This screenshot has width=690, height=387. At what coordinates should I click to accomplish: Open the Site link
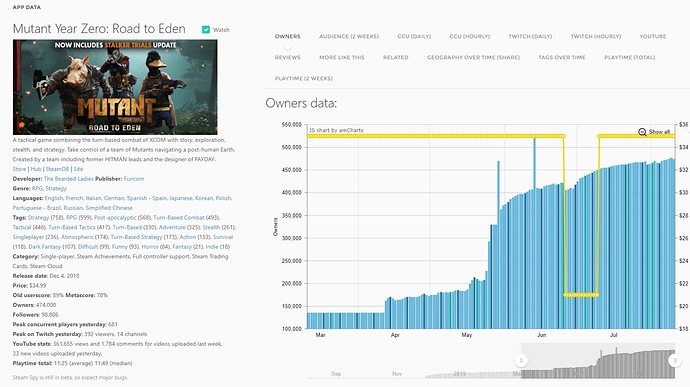(x=78, y=169)
